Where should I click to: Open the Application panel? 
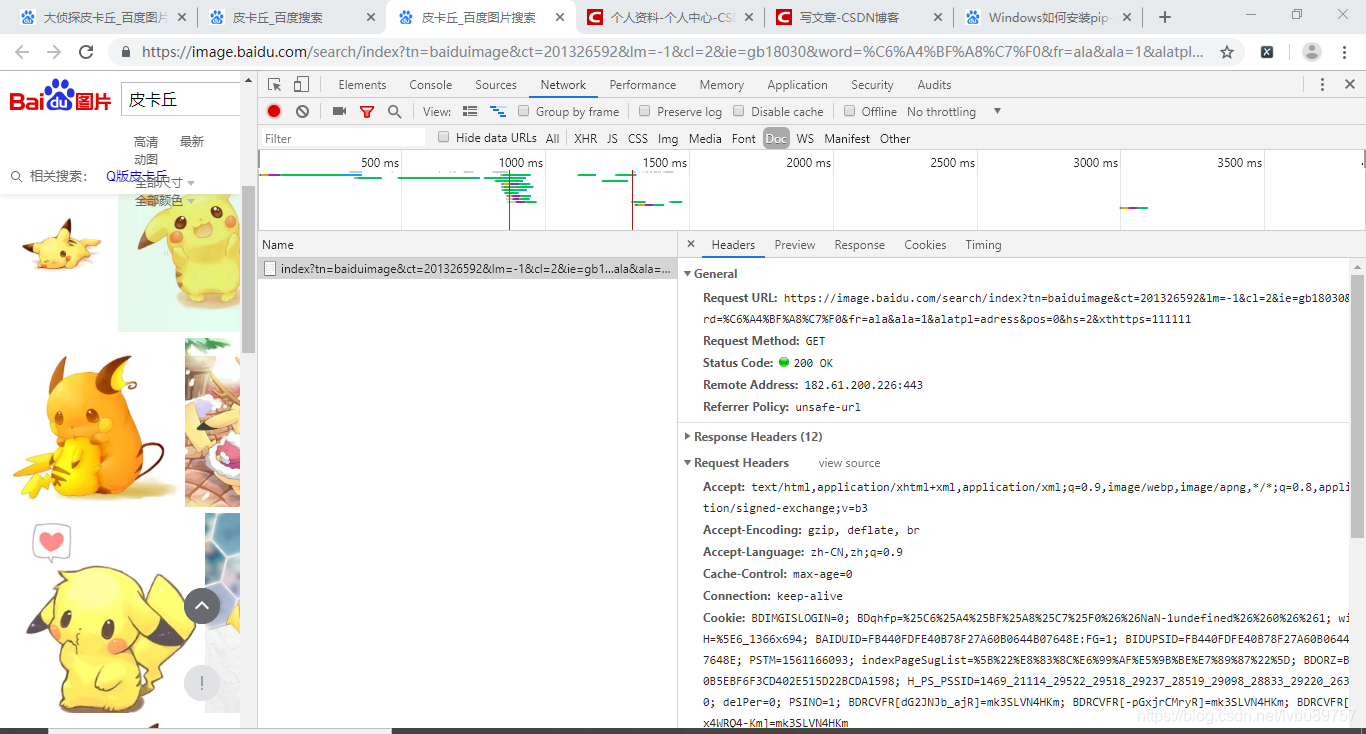click(x=798, y=85)
